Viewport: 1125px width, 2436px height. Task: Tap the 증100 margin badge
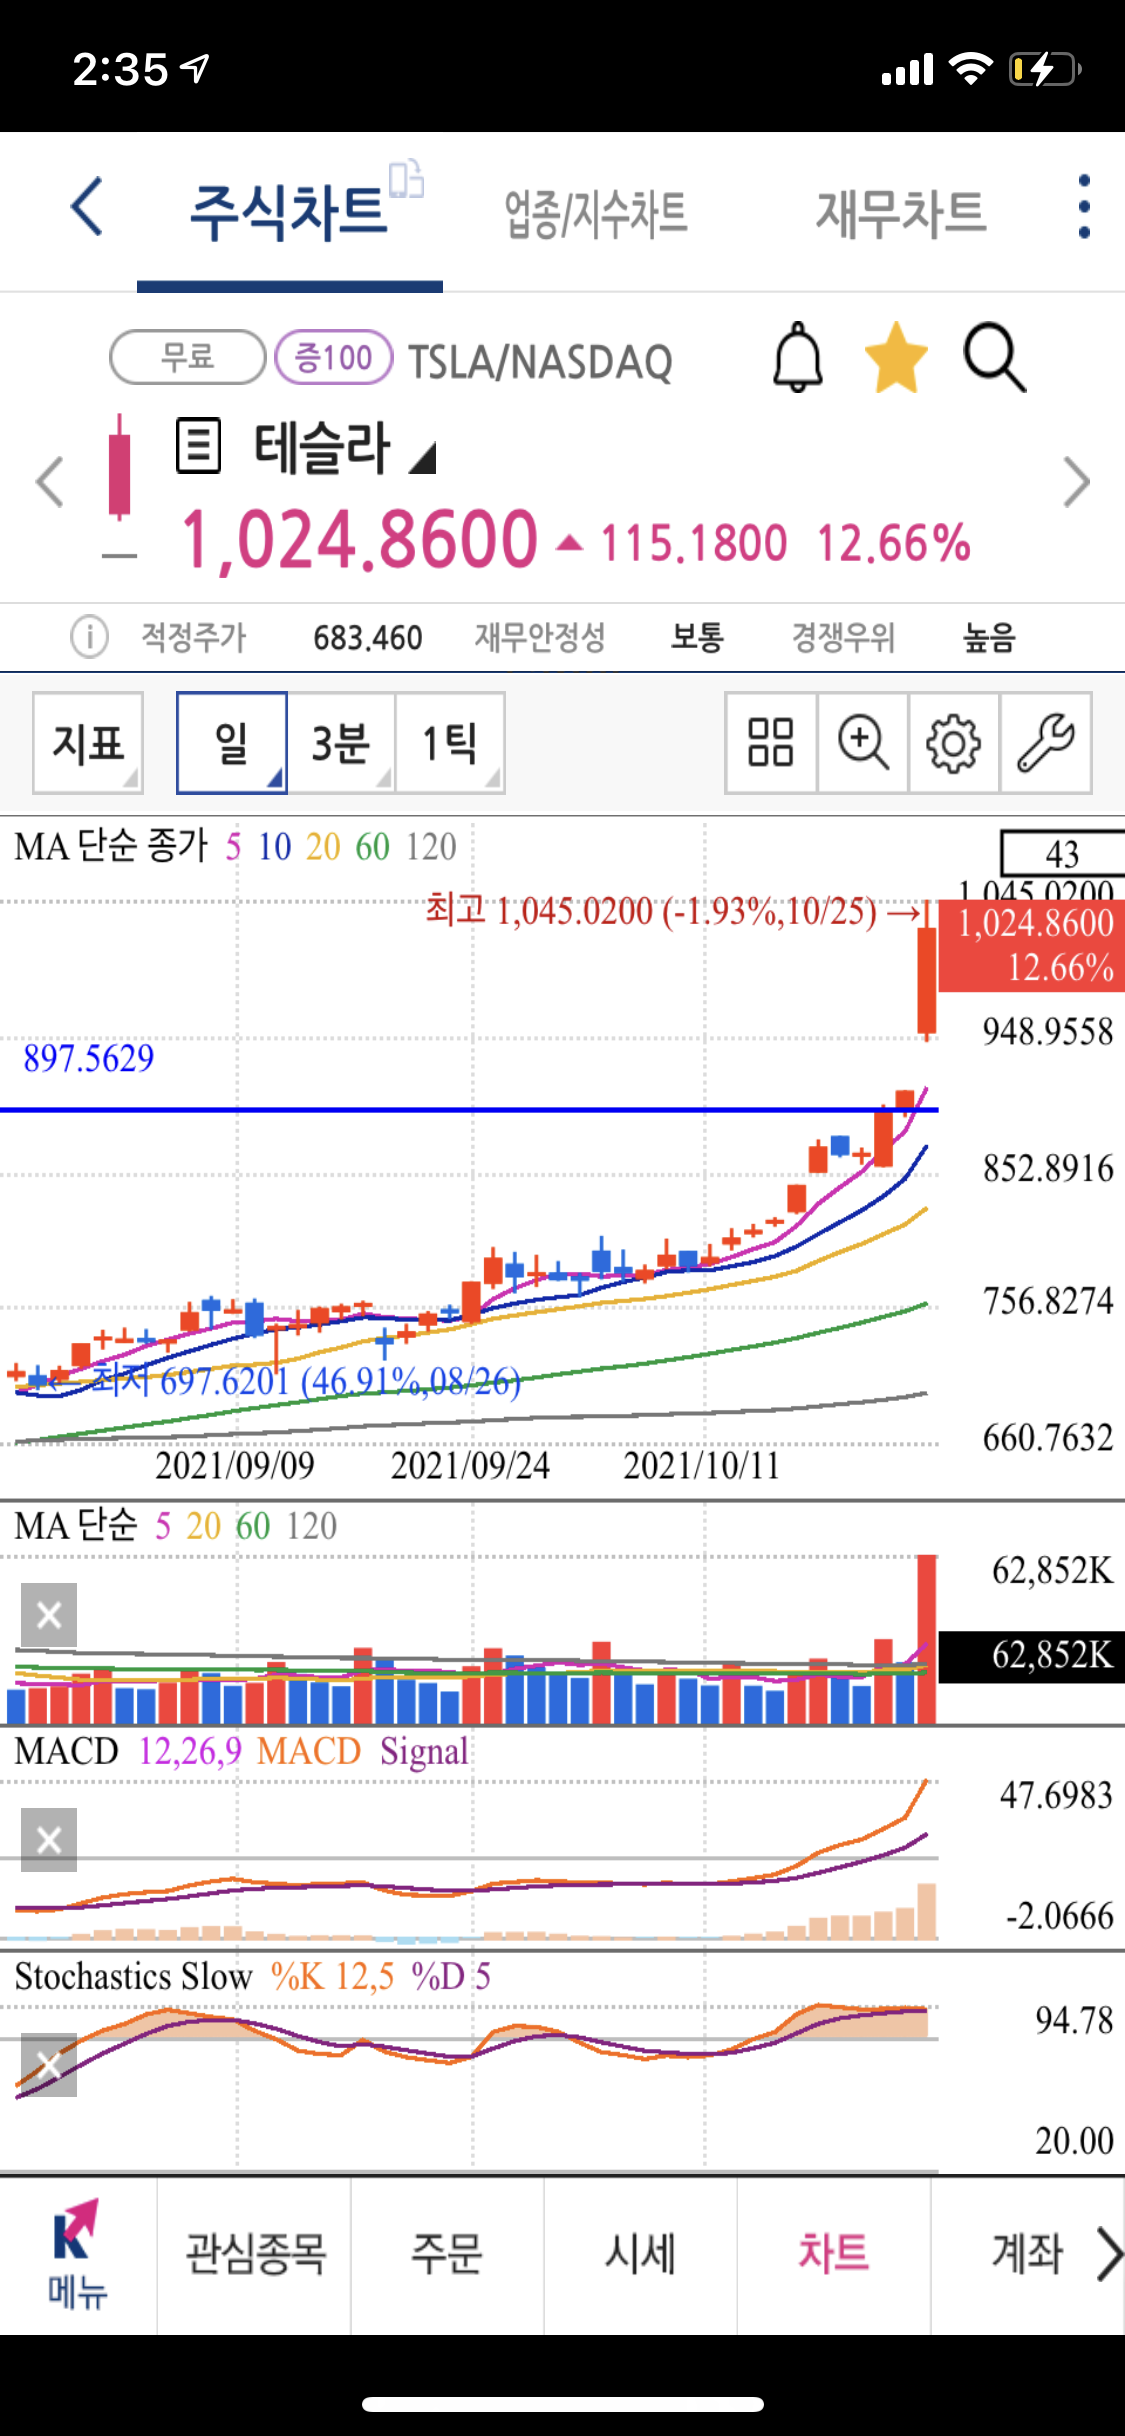click(333, 357)
